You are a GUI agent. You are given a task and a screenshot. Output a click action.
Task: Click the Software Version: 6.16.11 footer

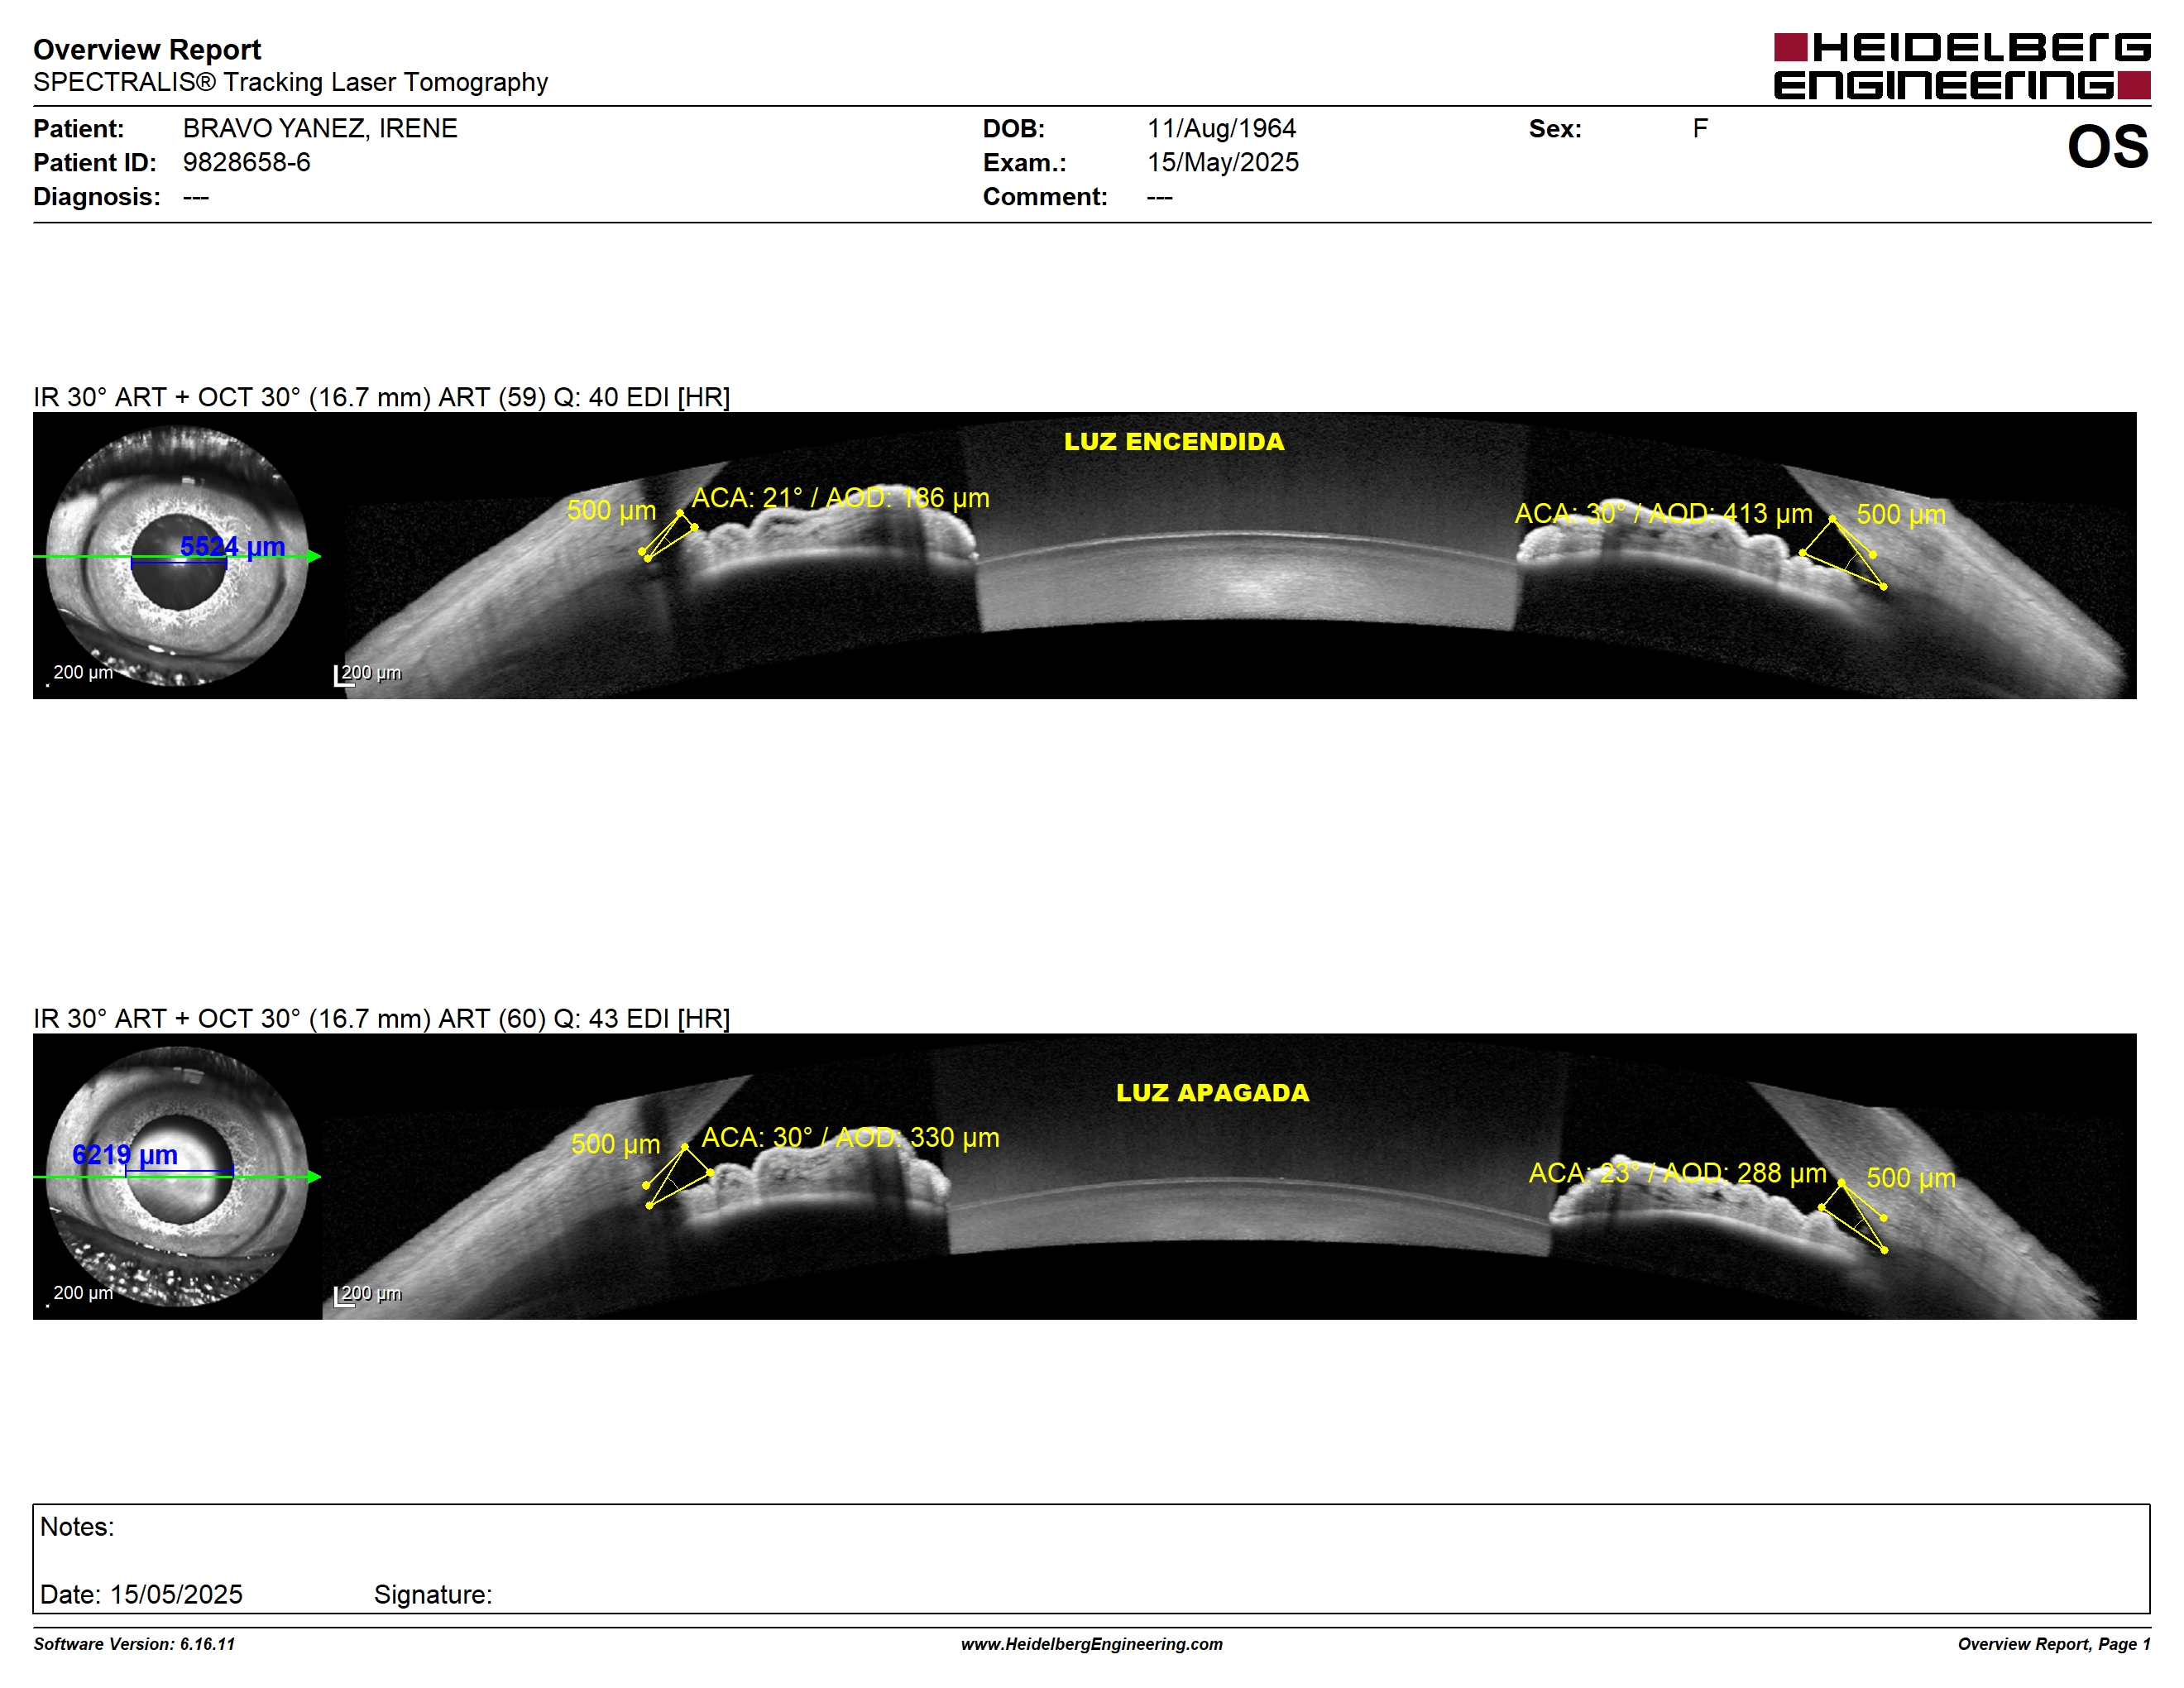[134, 1644]
